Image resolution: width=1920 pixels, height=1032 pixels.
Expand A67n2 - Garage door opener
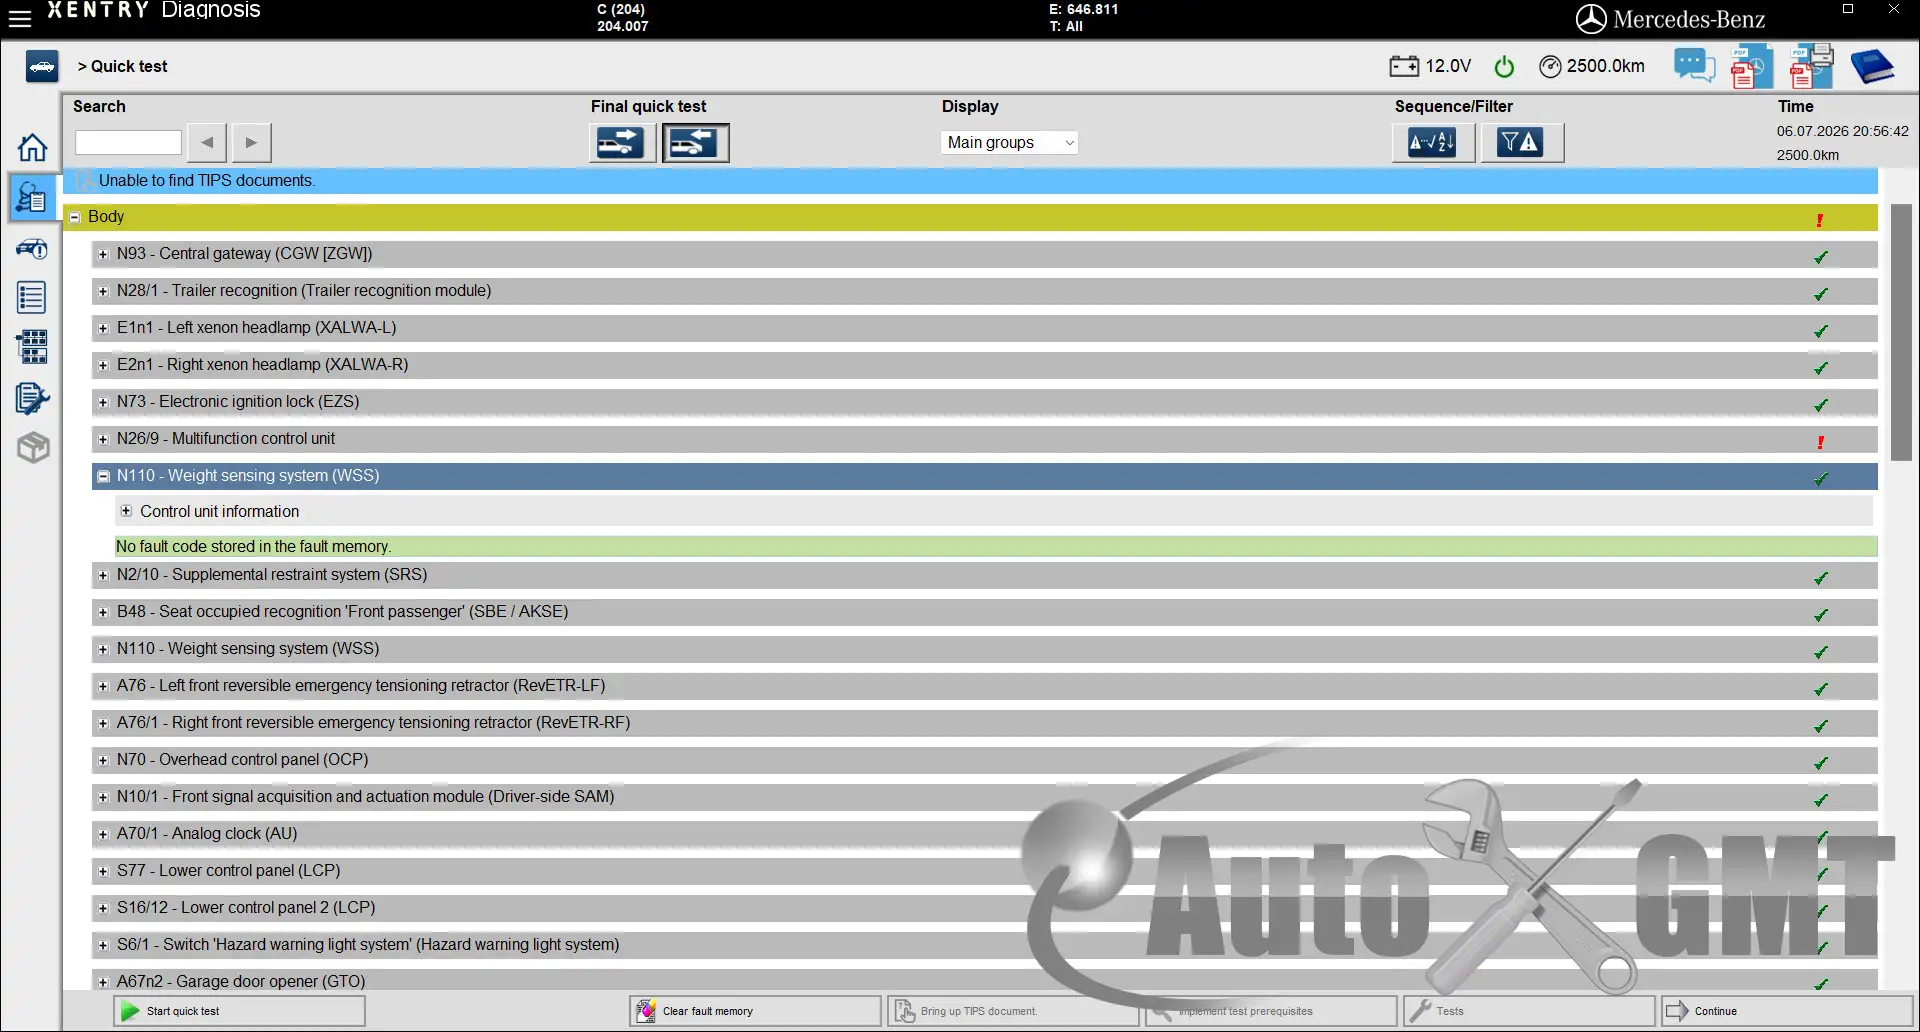point(102,982)
